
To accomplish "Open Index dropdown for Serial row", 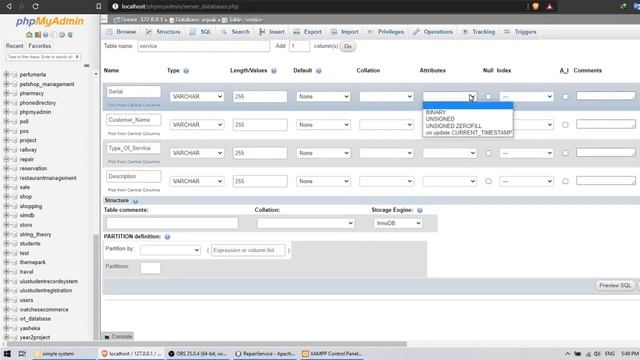I will point(526,97).
